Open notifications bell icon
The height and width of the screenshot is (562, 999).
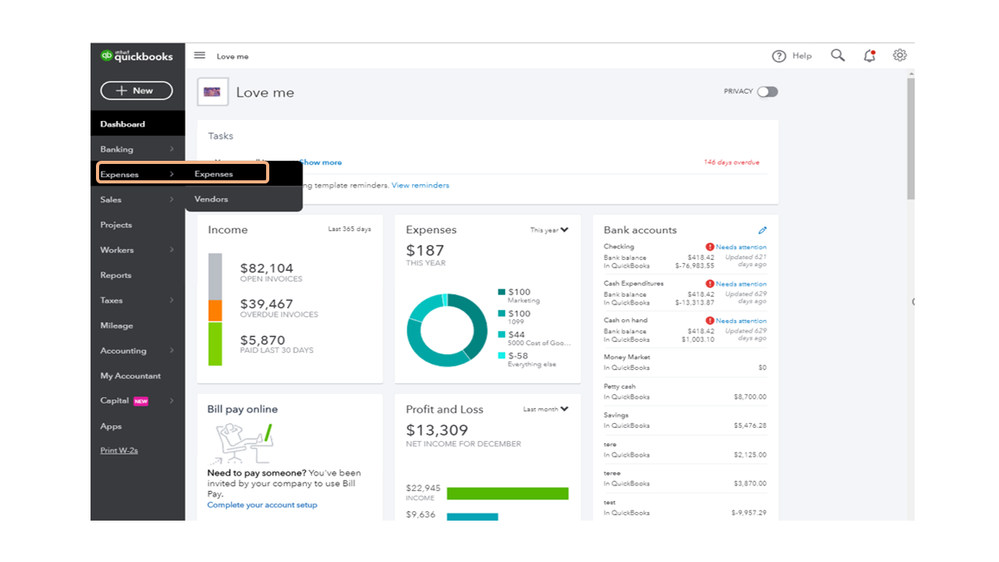[870, 55]
